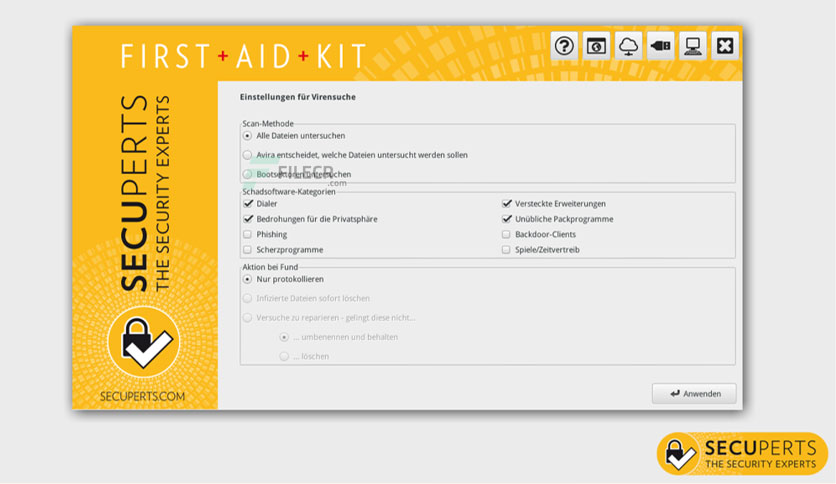Click the web browser window icon
Viewport: 836px width, 484px height.
[x=596, y=46]
